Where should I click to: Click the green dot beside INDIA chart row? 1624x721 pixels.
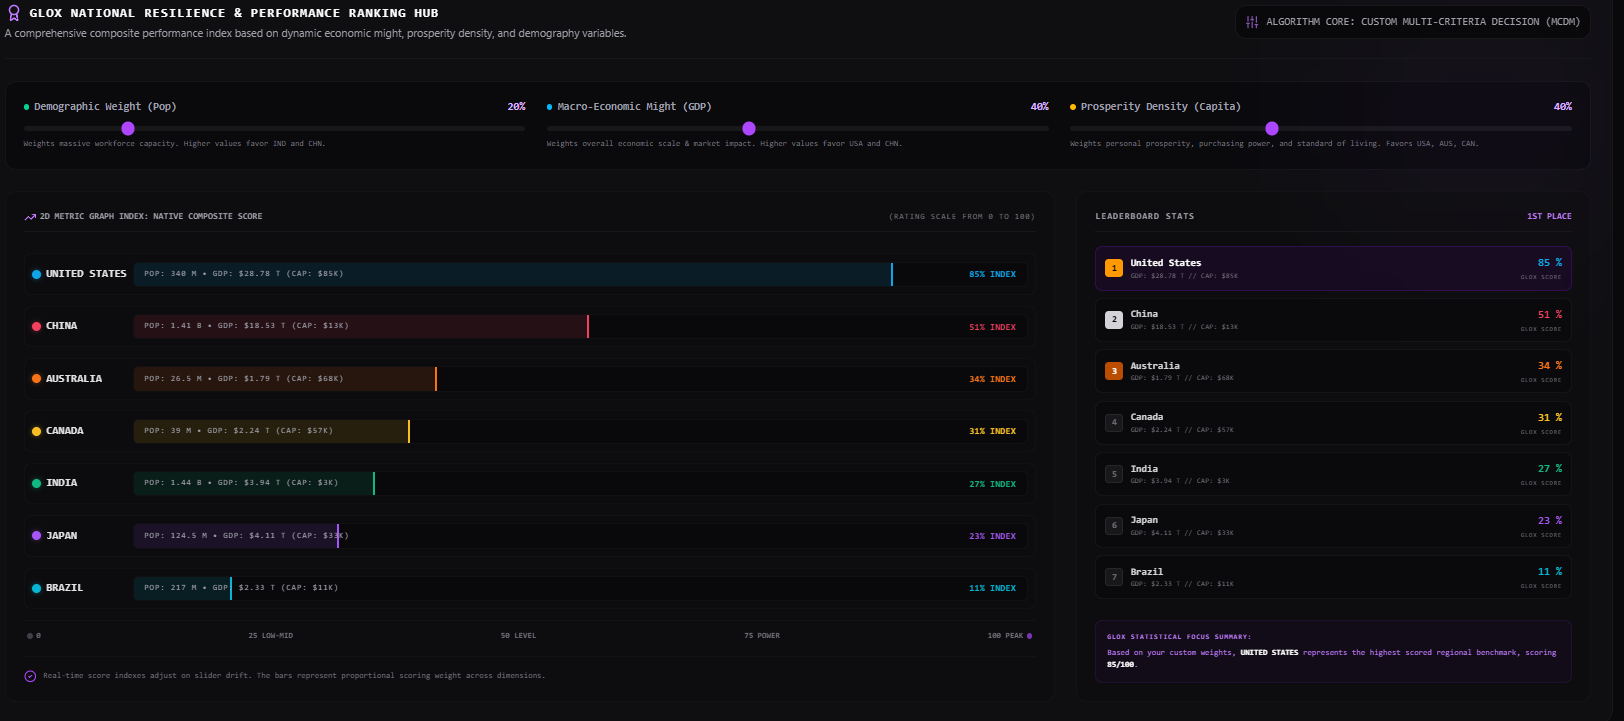click(37, 483)
